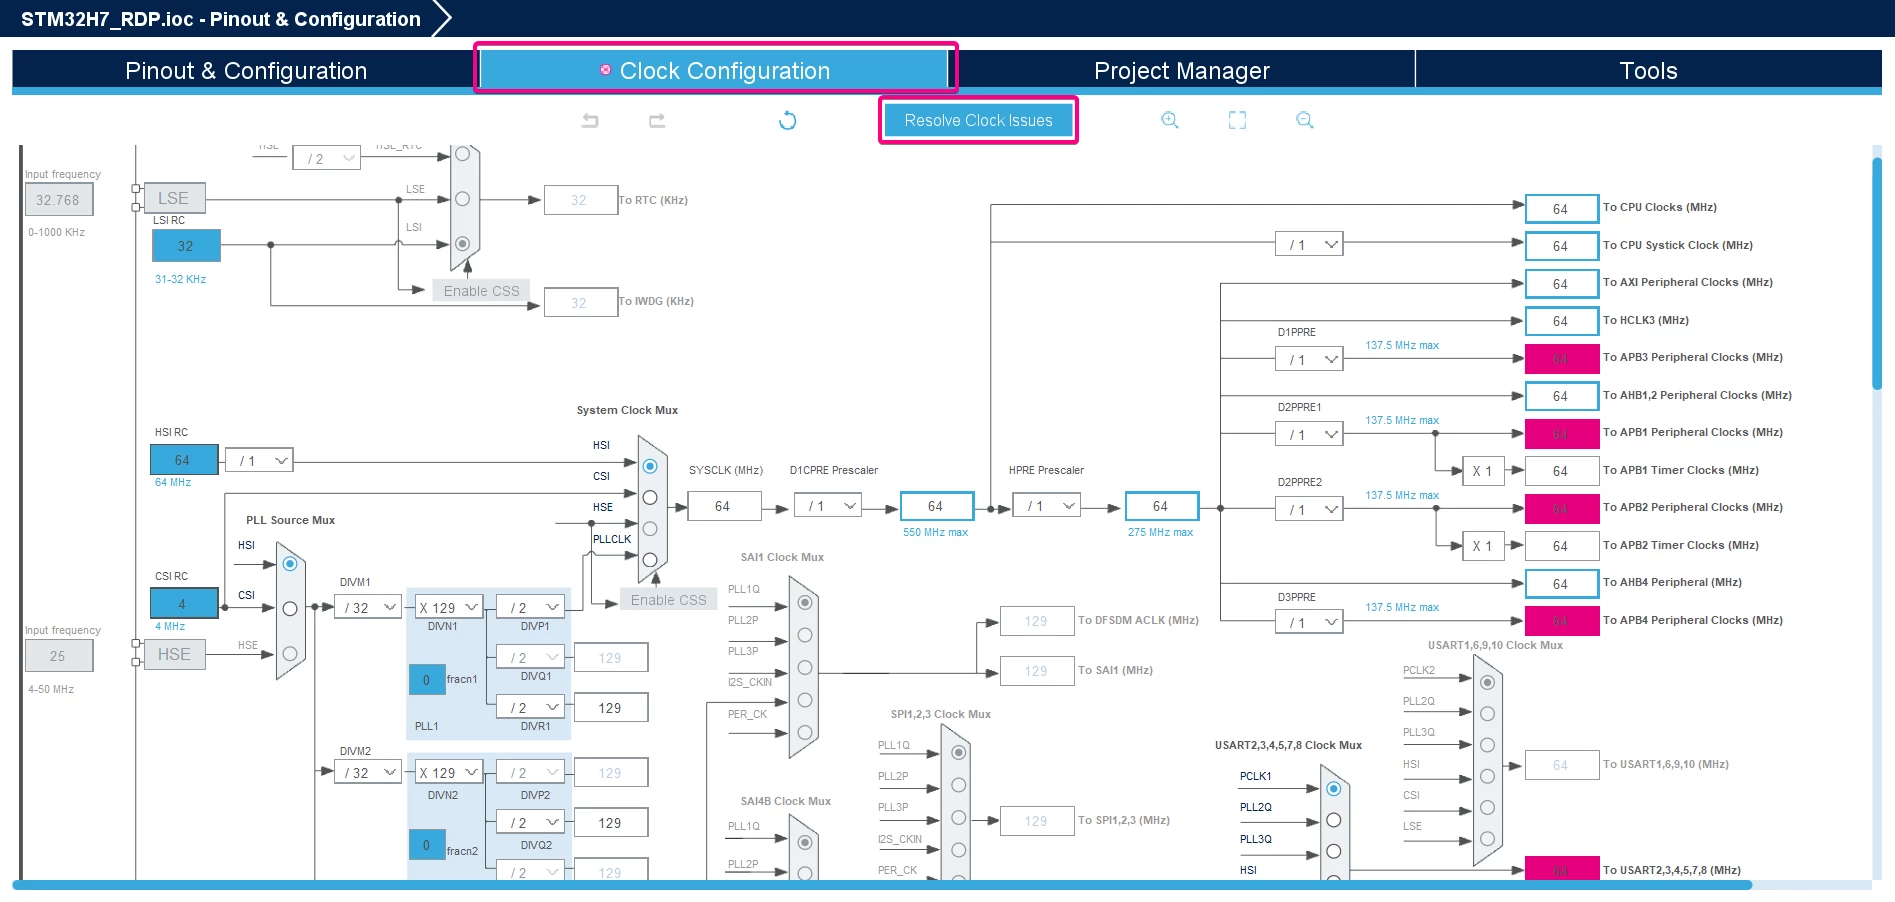Open the DIVN2 multiplier dropdown
The height and width of the screenshot is (902, 1895).
pos(449,773)
